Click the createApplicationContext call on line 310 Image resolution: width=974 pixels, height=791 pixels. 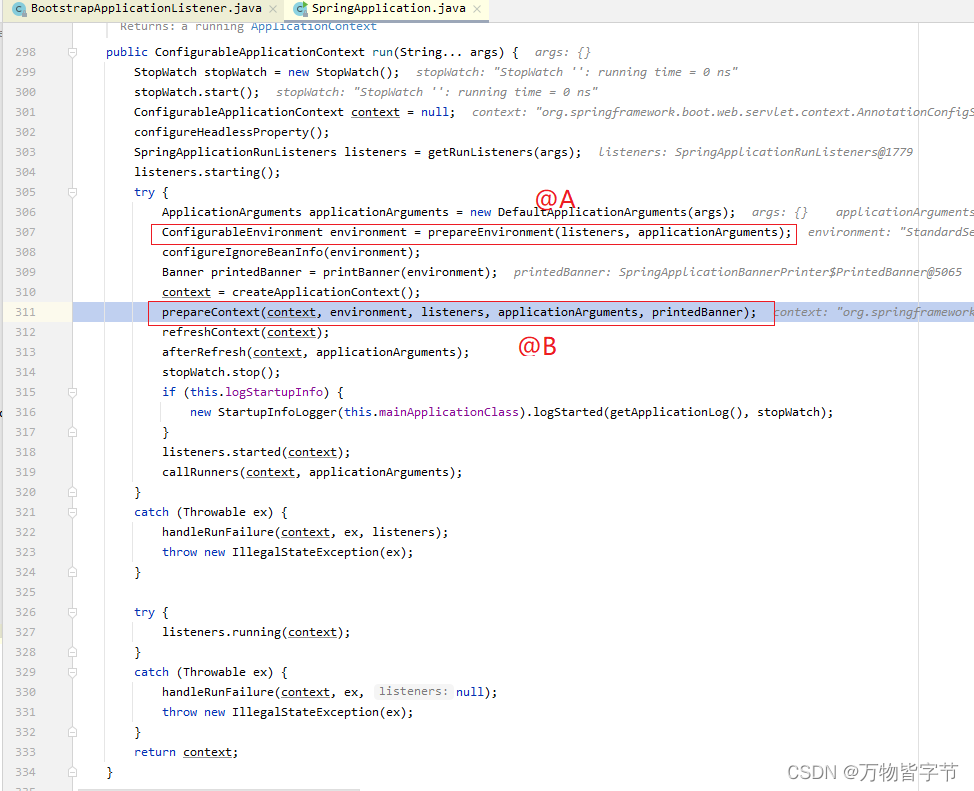(316, 292)
